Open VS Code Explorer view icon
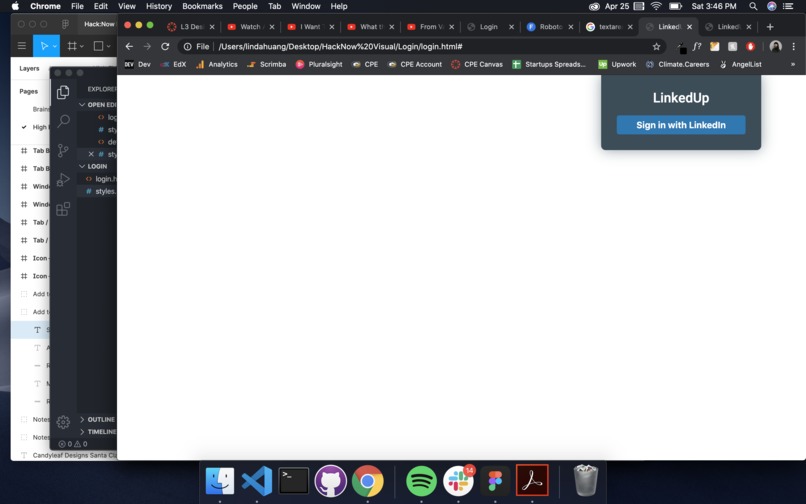Viewport: 806px width, 504px height. 63,92
